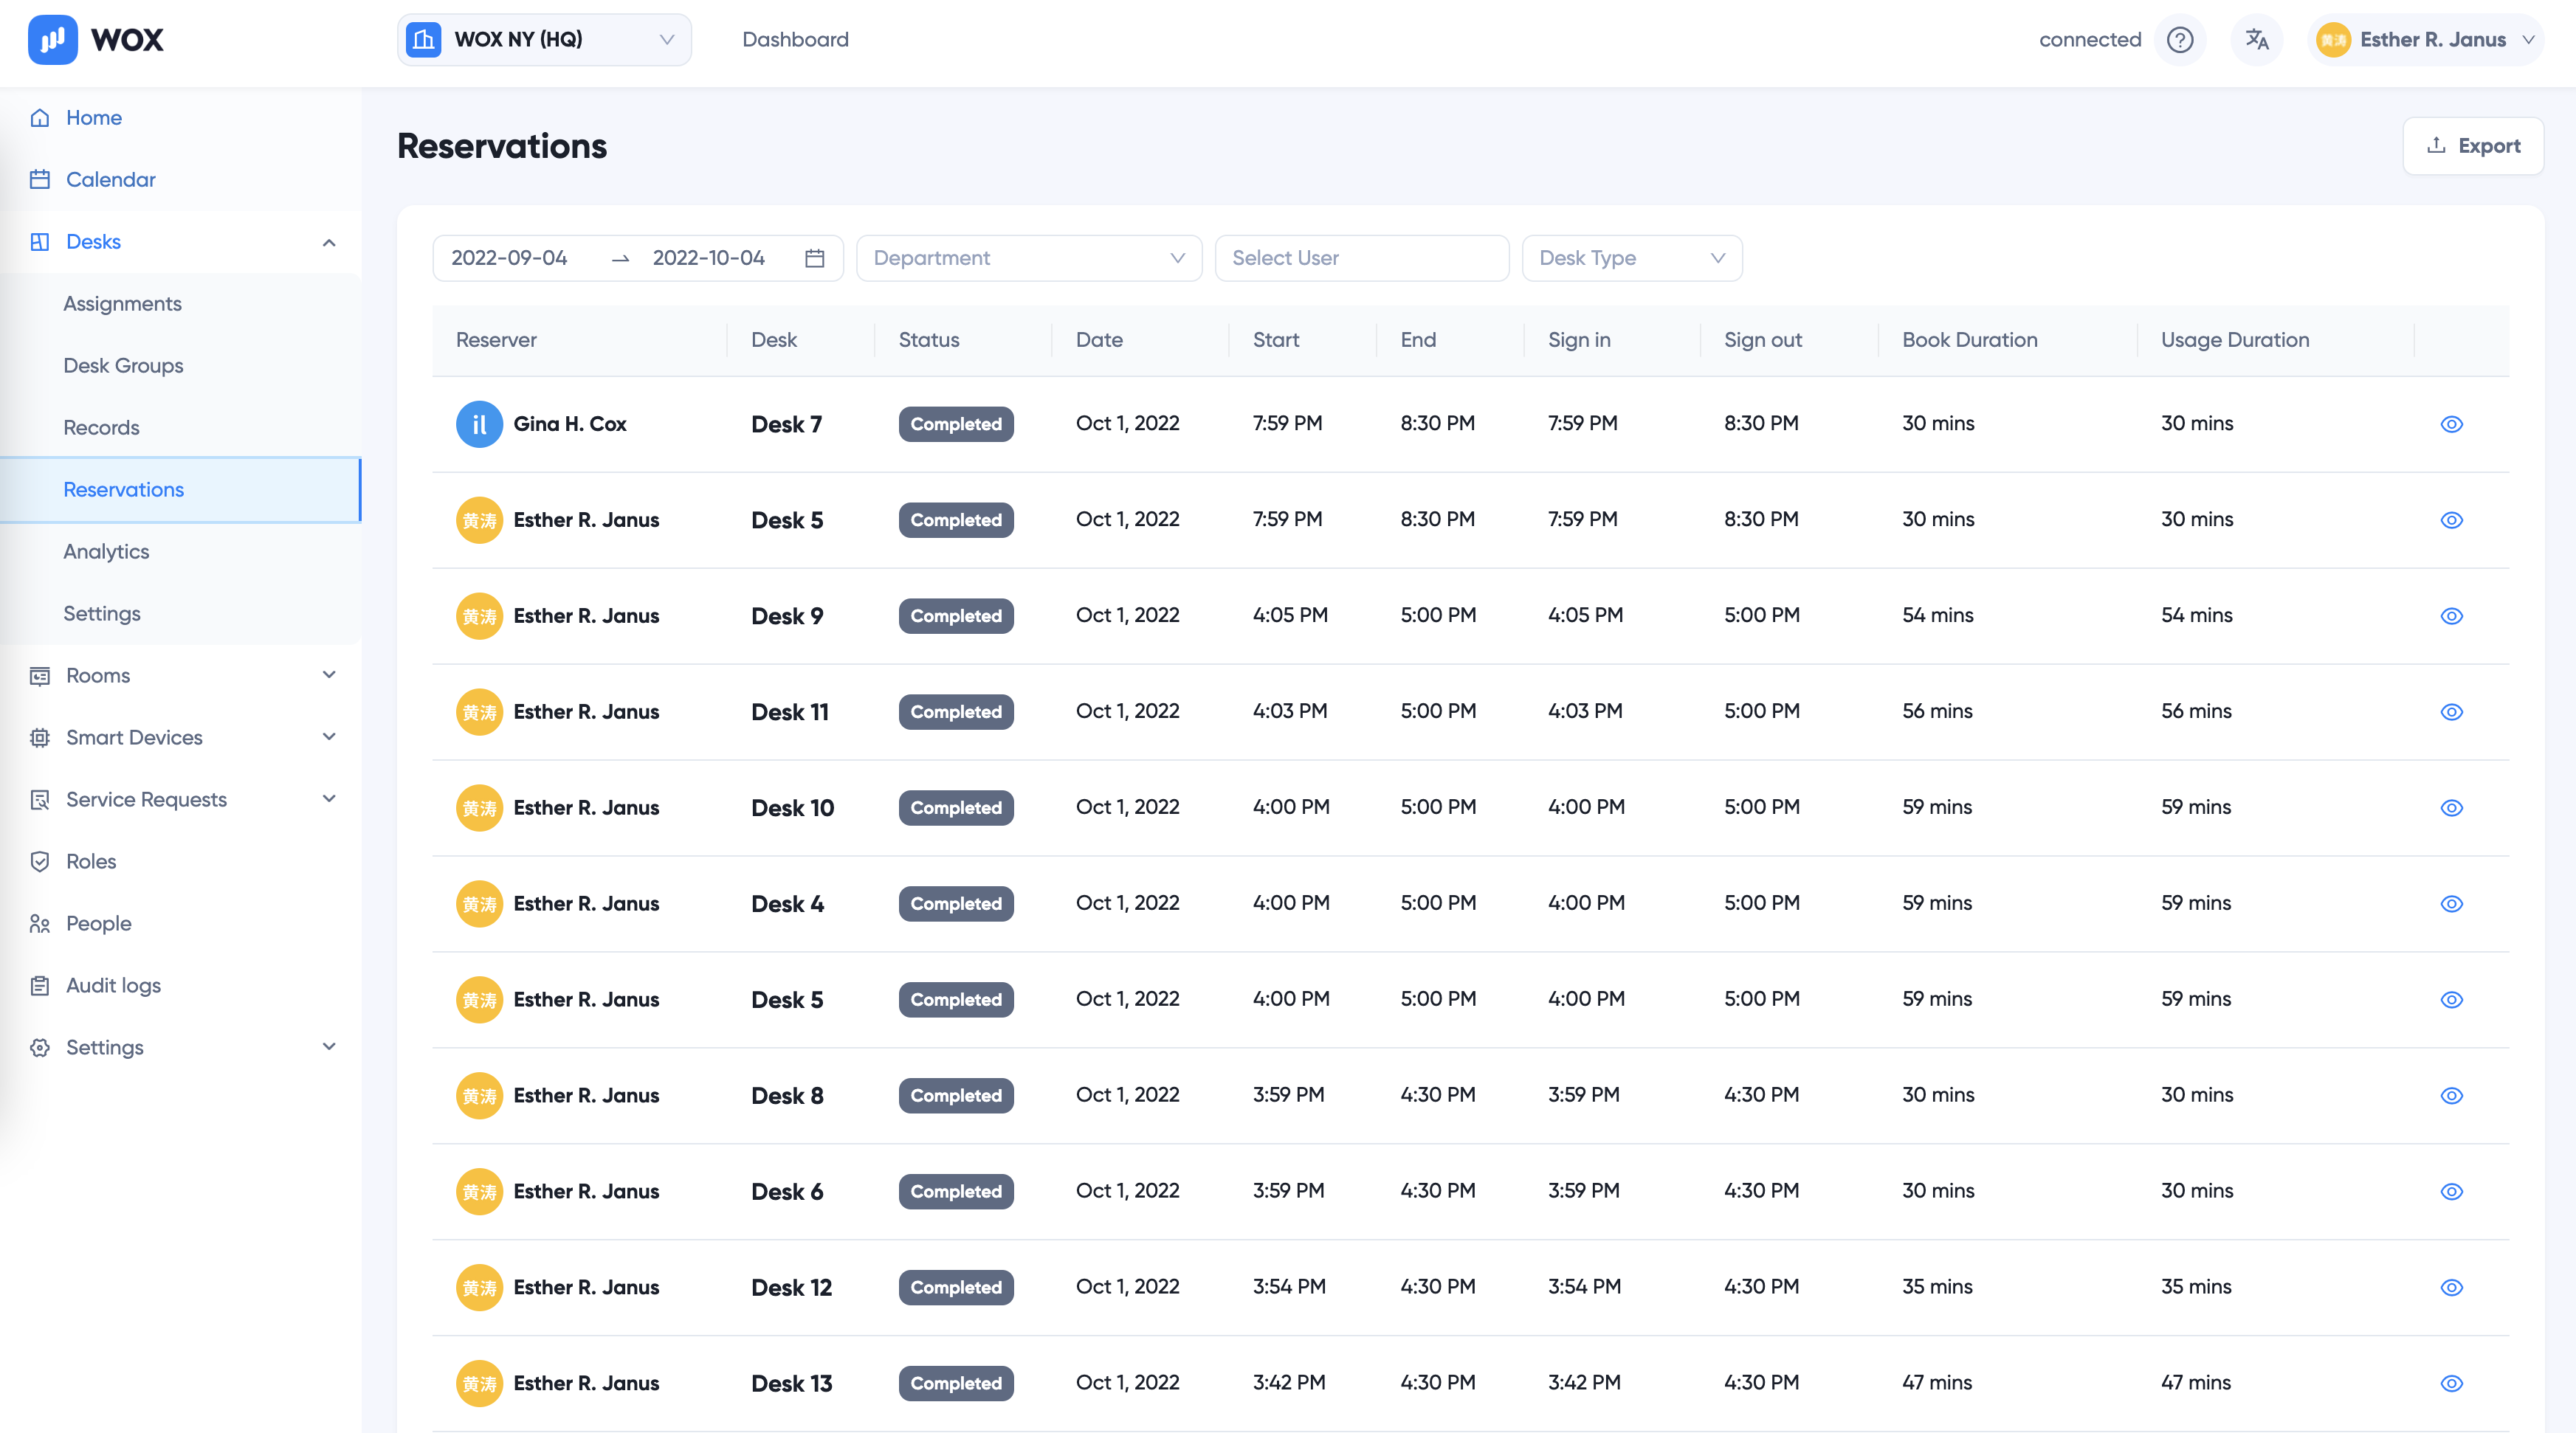Click the Export button
This screenshot has height=1433, width=2576.
[2473, 146]
